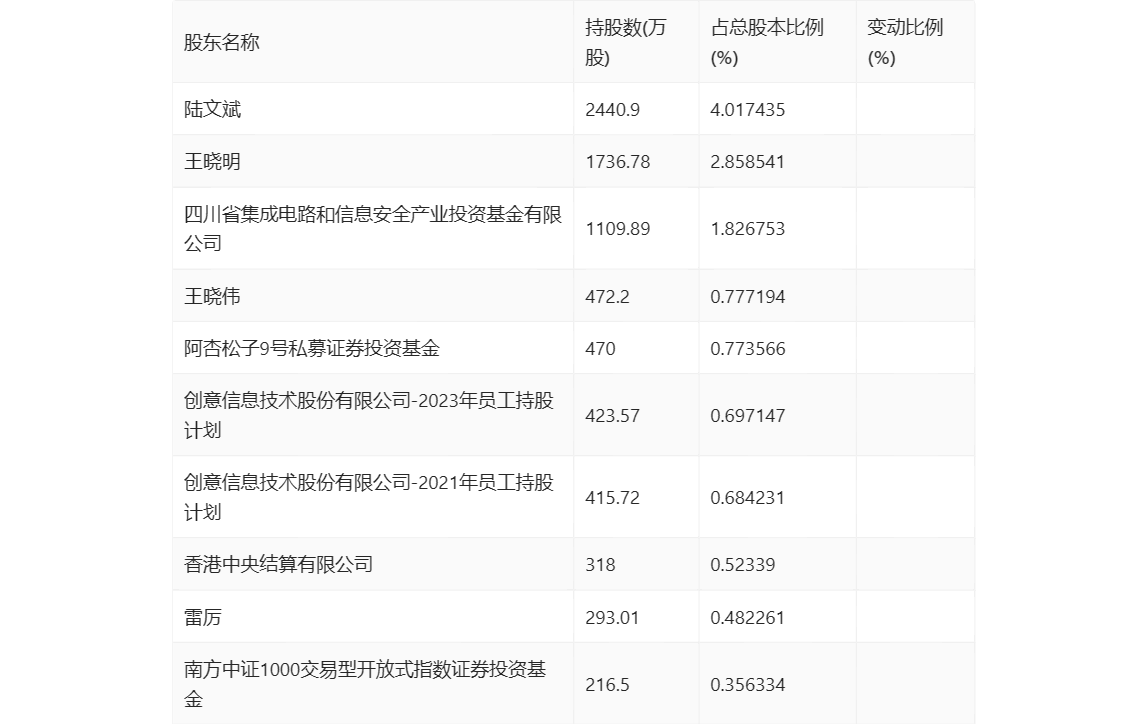Select the value 470

point(600,348)
